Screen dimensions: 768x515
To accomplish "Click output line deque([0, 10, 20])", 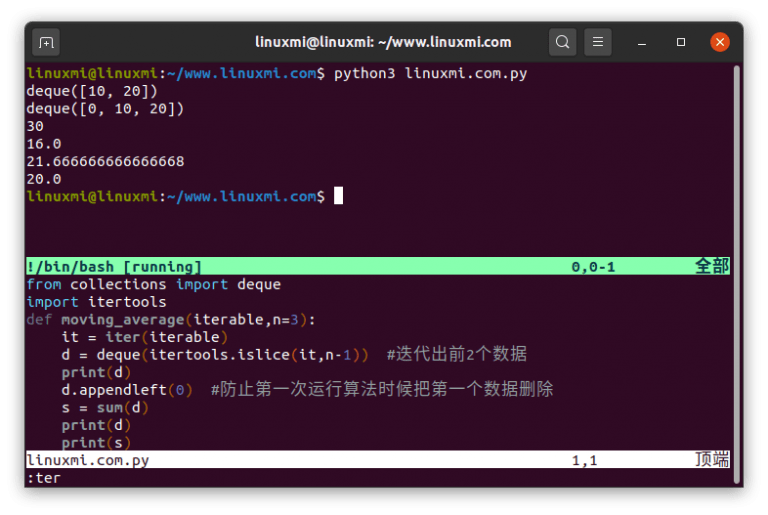I will pos(105,109).
